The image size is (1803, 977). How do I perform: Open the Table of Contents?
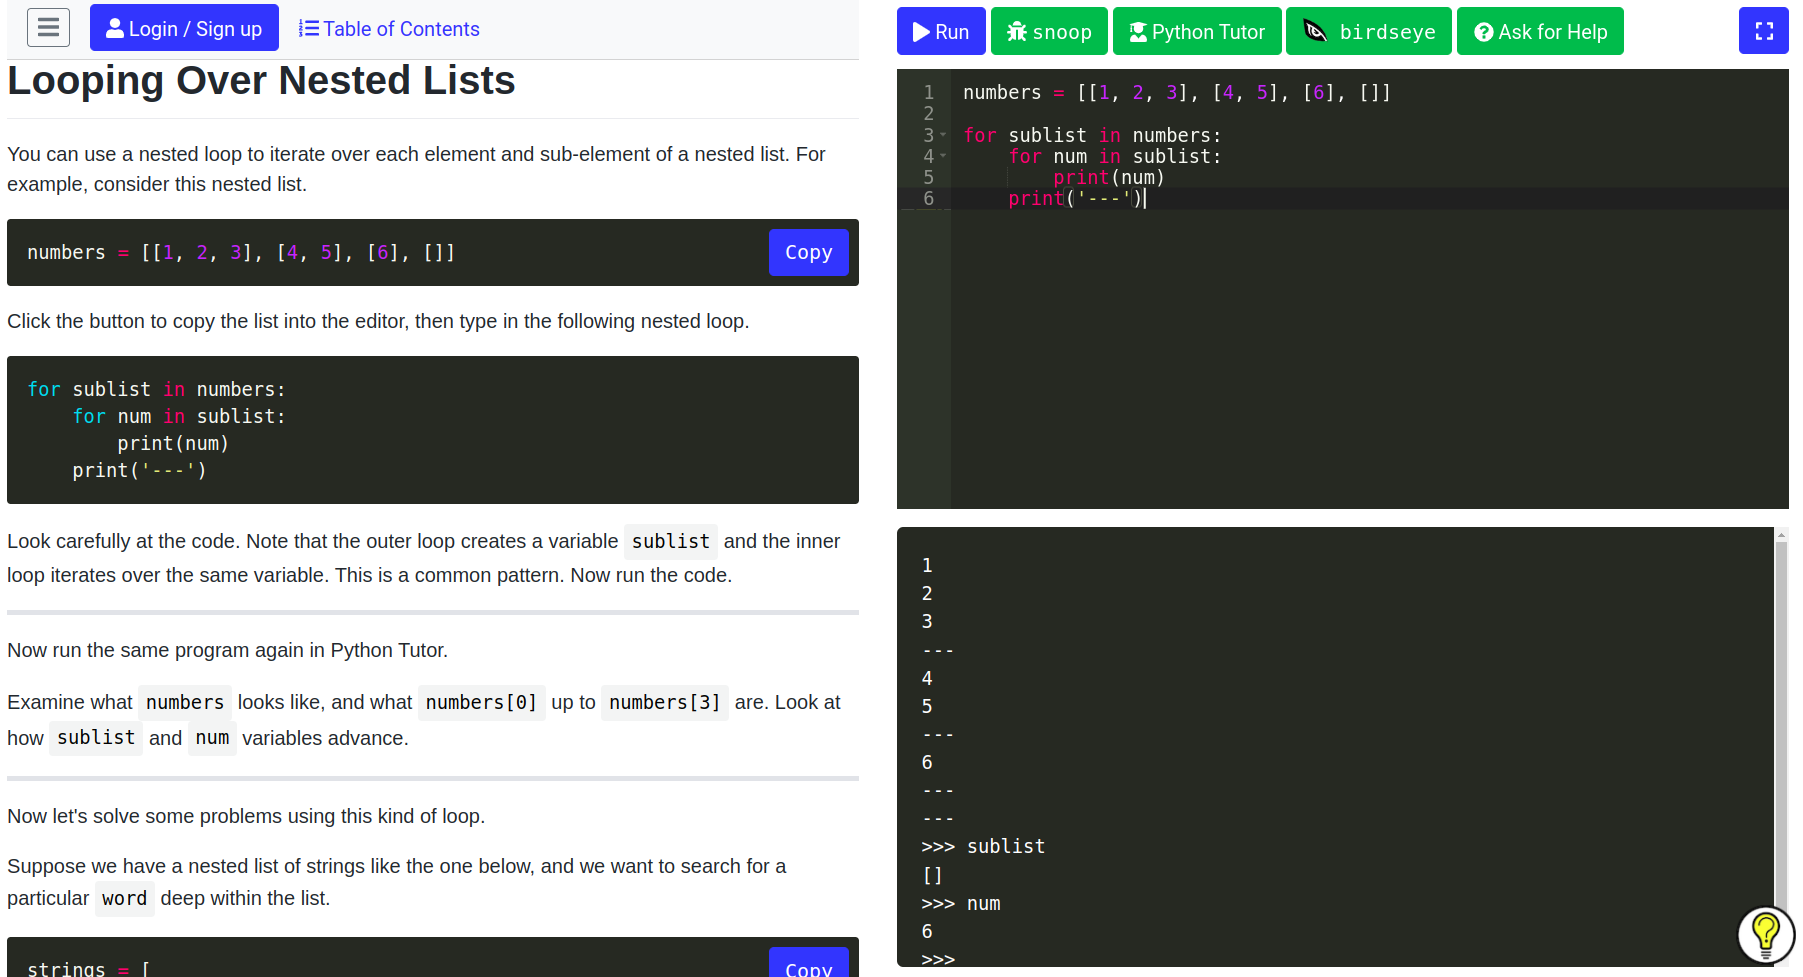click(389, 29)
